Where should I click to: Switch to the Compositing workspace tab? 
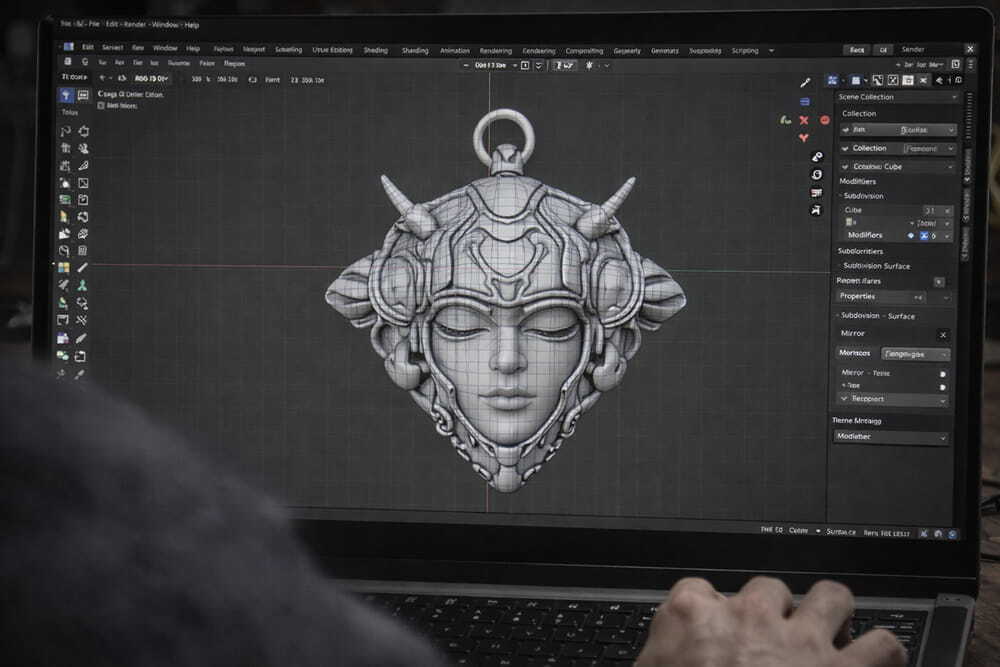[x=584, y=50]
